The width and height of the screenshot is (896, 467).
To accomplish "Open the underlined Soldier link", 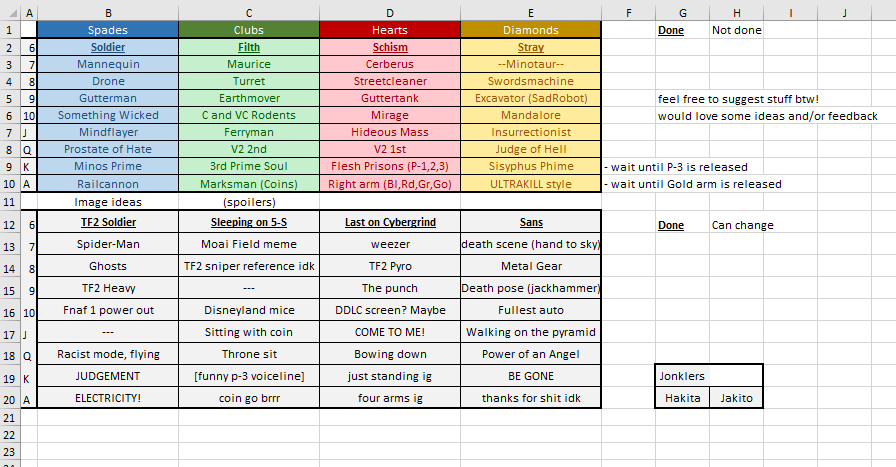I will click(108, 47).
